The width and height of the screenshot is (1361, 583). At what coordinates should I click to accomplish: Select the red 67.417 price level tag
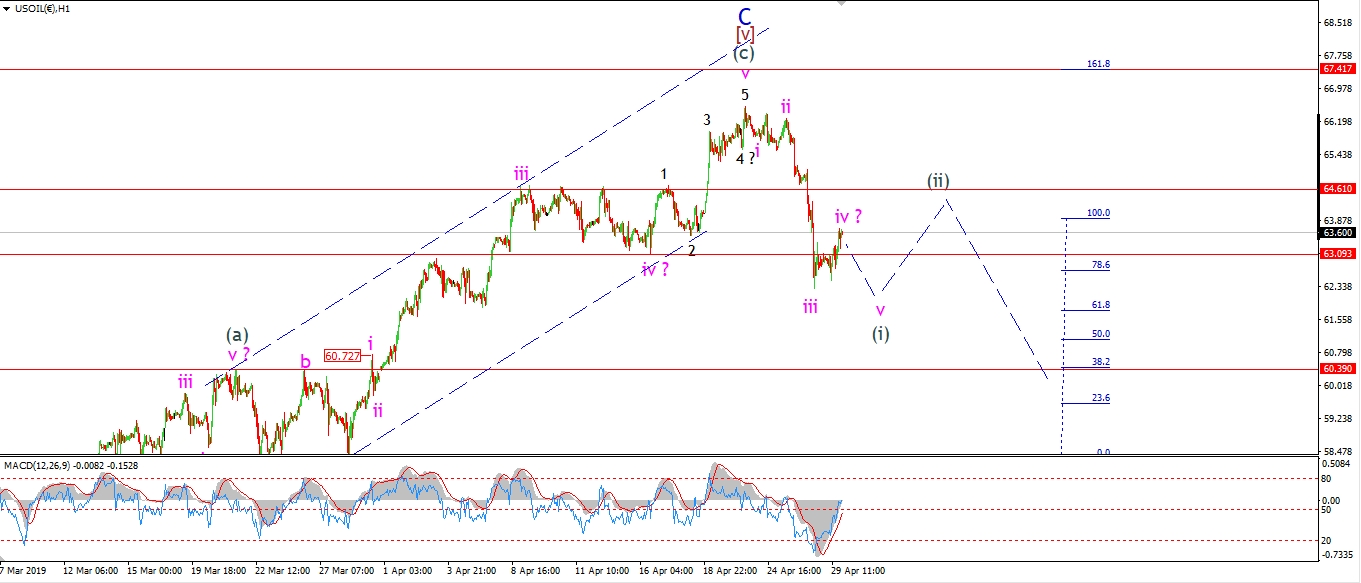tap(1338, 69)
